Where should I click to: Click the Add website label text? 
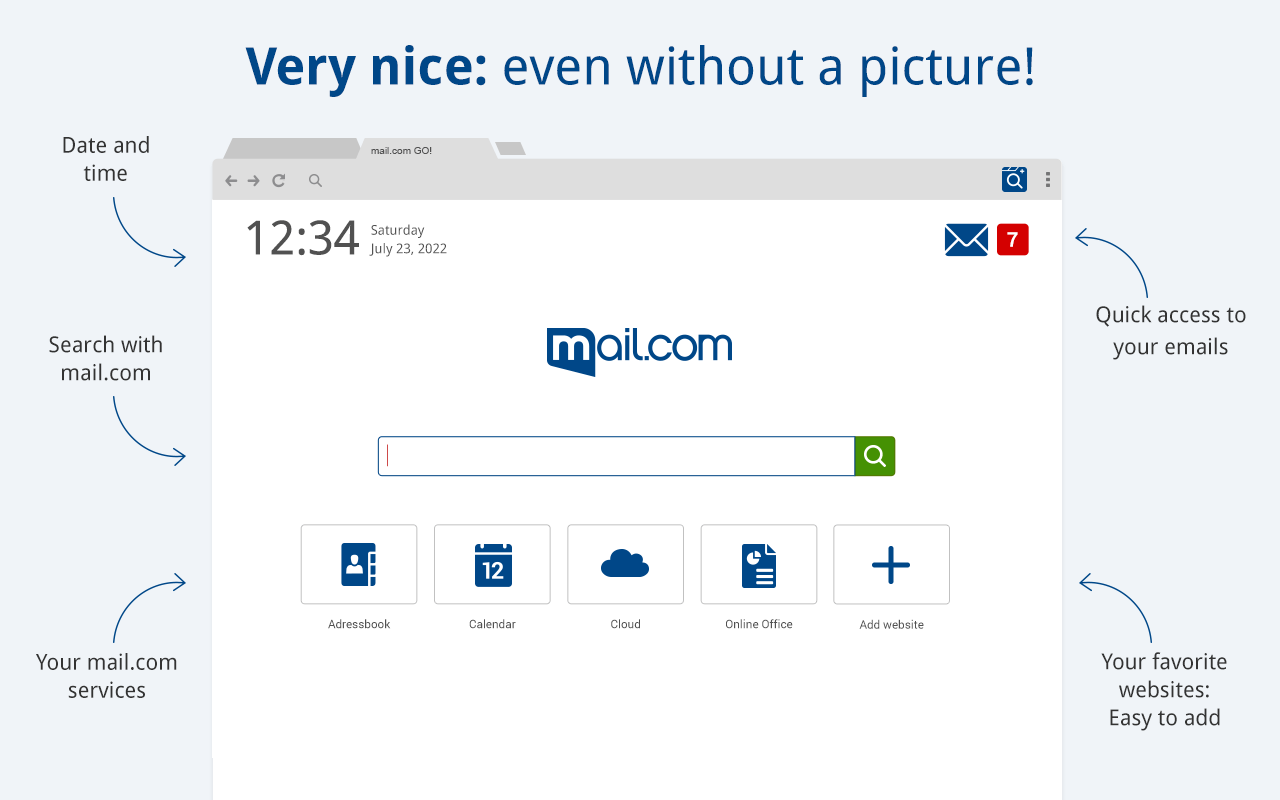tap(892, 625)
